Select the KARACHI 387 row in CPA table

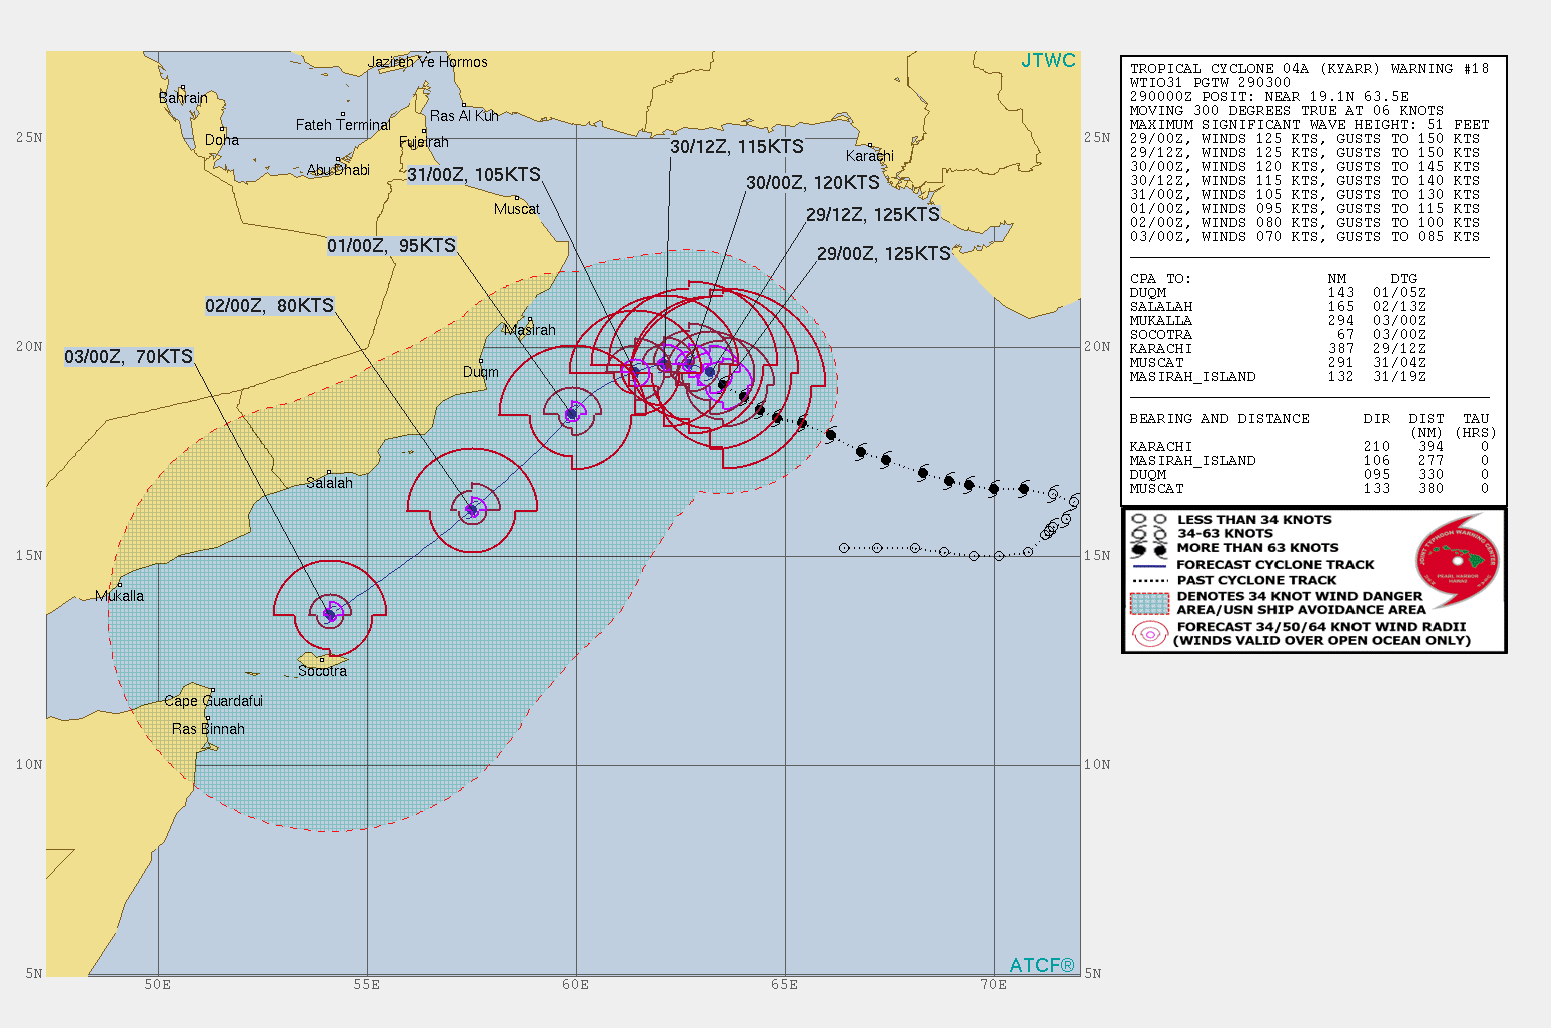click(x=1278, y=349)
